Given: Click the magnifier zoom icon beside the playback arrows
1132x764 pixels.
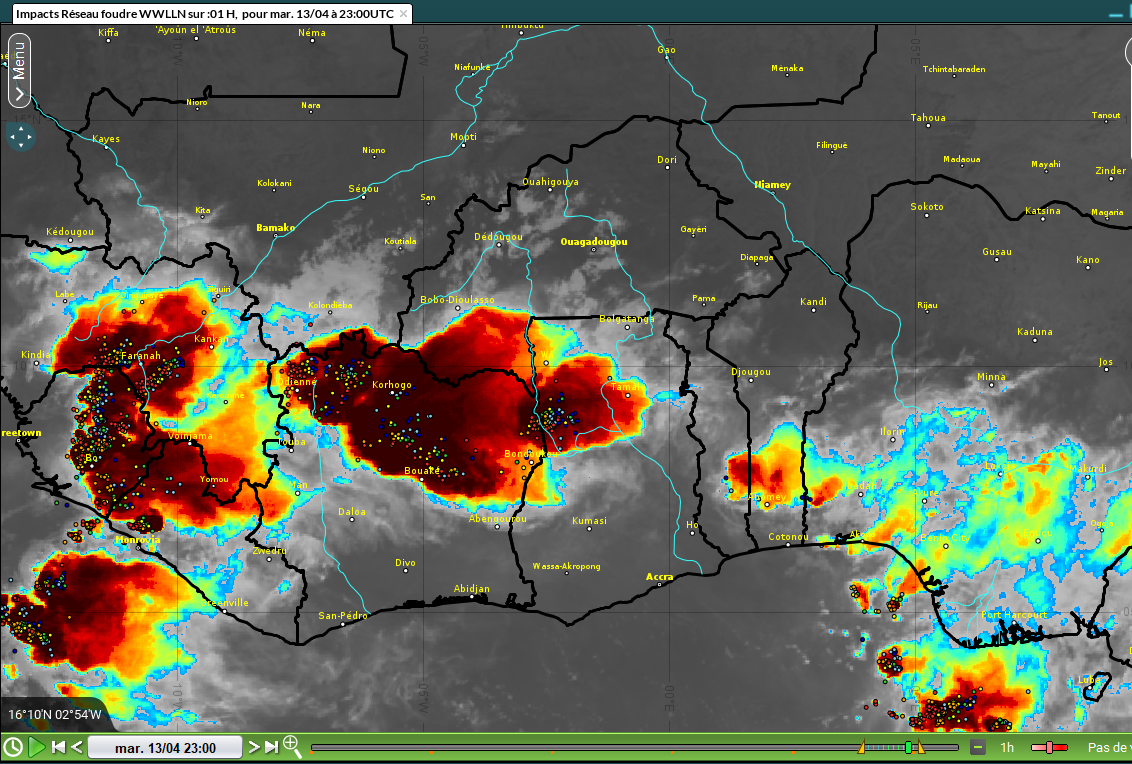Looking at the screenshot, I should tap(292, 747).
